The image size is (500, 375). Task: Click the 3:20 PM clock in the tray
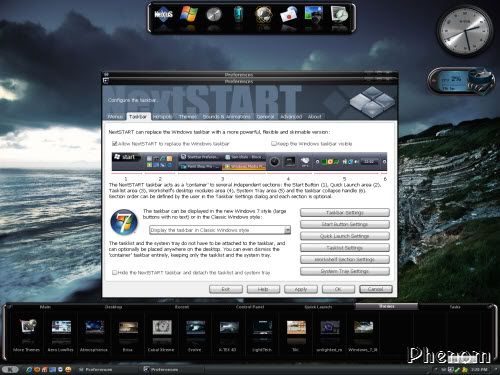[x=479, y=369]
